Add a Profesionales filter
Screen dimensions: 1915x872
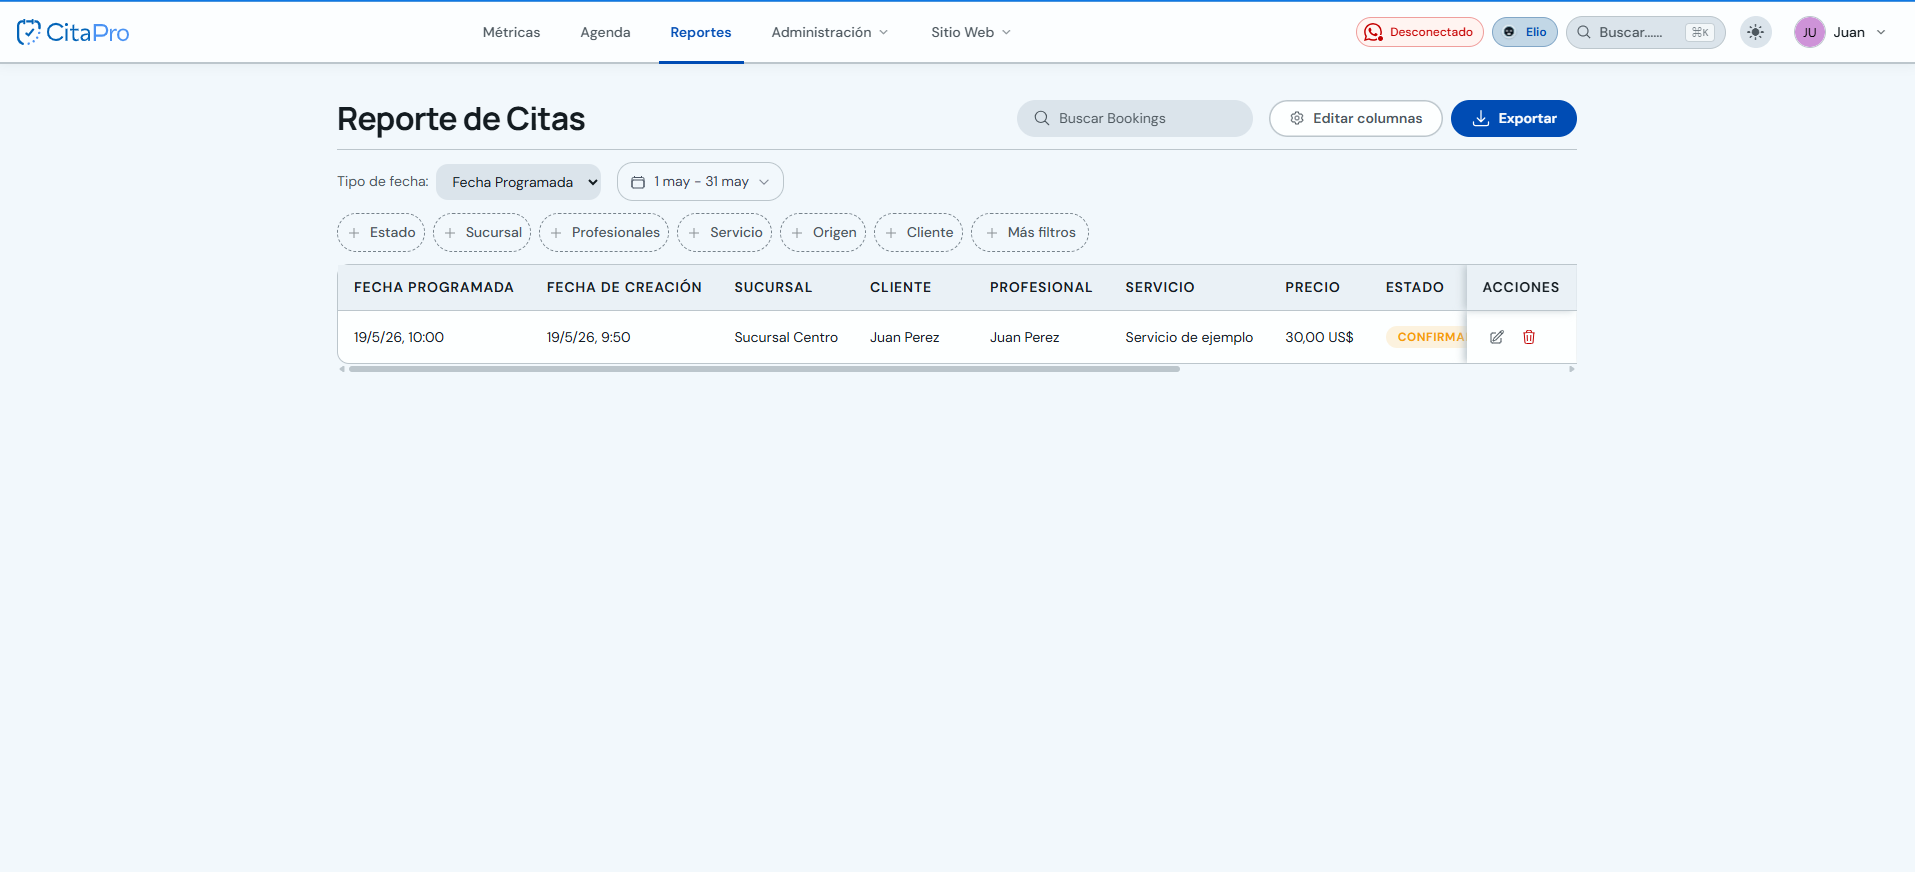click(x=604, y=232)
